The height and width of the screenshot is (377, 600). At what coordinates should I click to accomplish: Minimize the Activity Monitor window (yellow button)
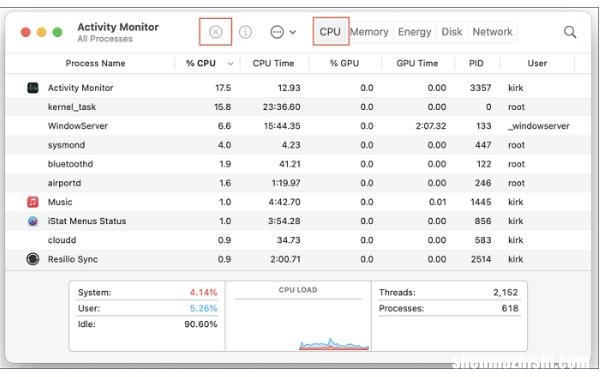41,32
